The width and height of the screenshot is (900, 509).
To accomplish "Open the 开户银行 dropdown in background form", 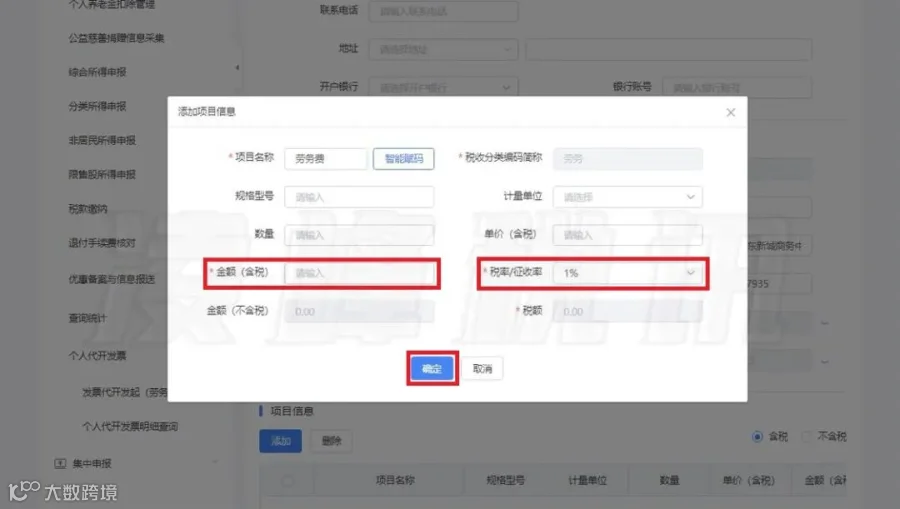I will (x=444, y=88).
